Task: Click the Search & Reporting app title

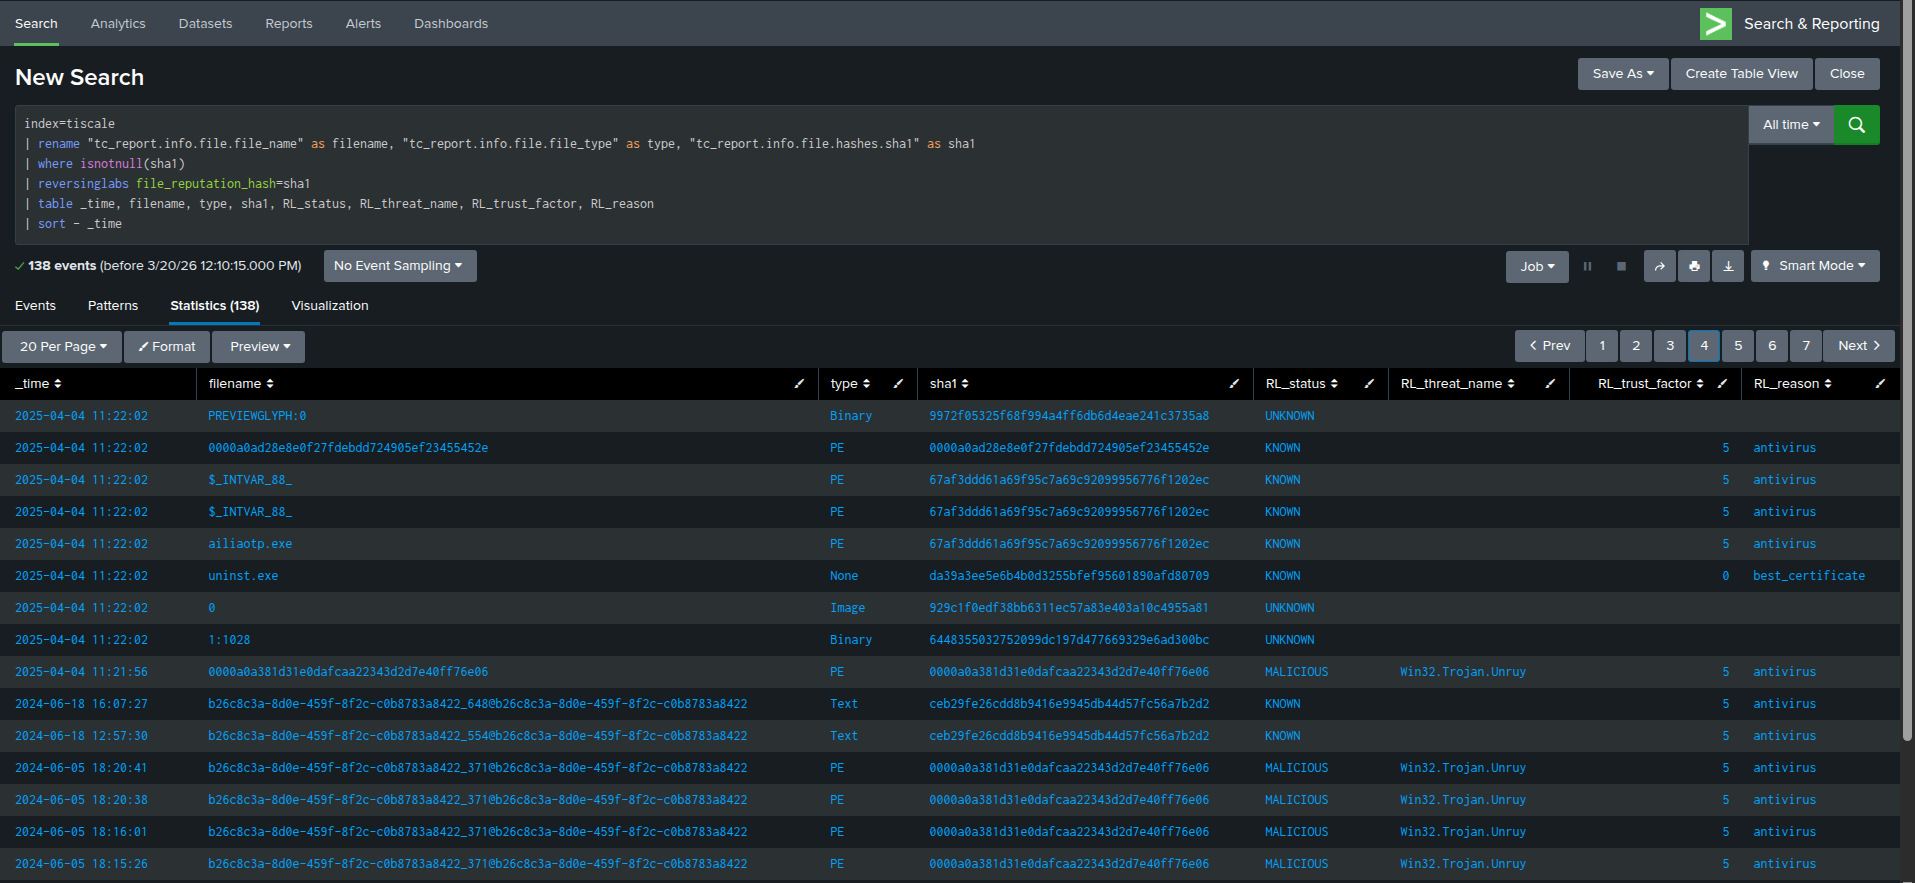Action: 1811,24
